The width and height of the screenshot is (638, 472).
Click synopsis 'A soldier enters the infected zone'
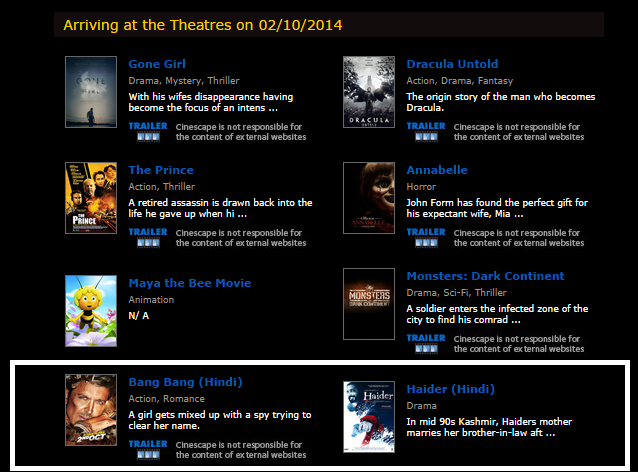coord(497,315)
